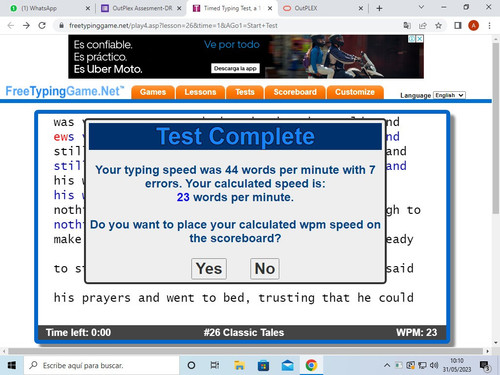Viewport: 500px width, 375px height.
Task: Click the volume speaker tray icon
Action: [434, 365]
